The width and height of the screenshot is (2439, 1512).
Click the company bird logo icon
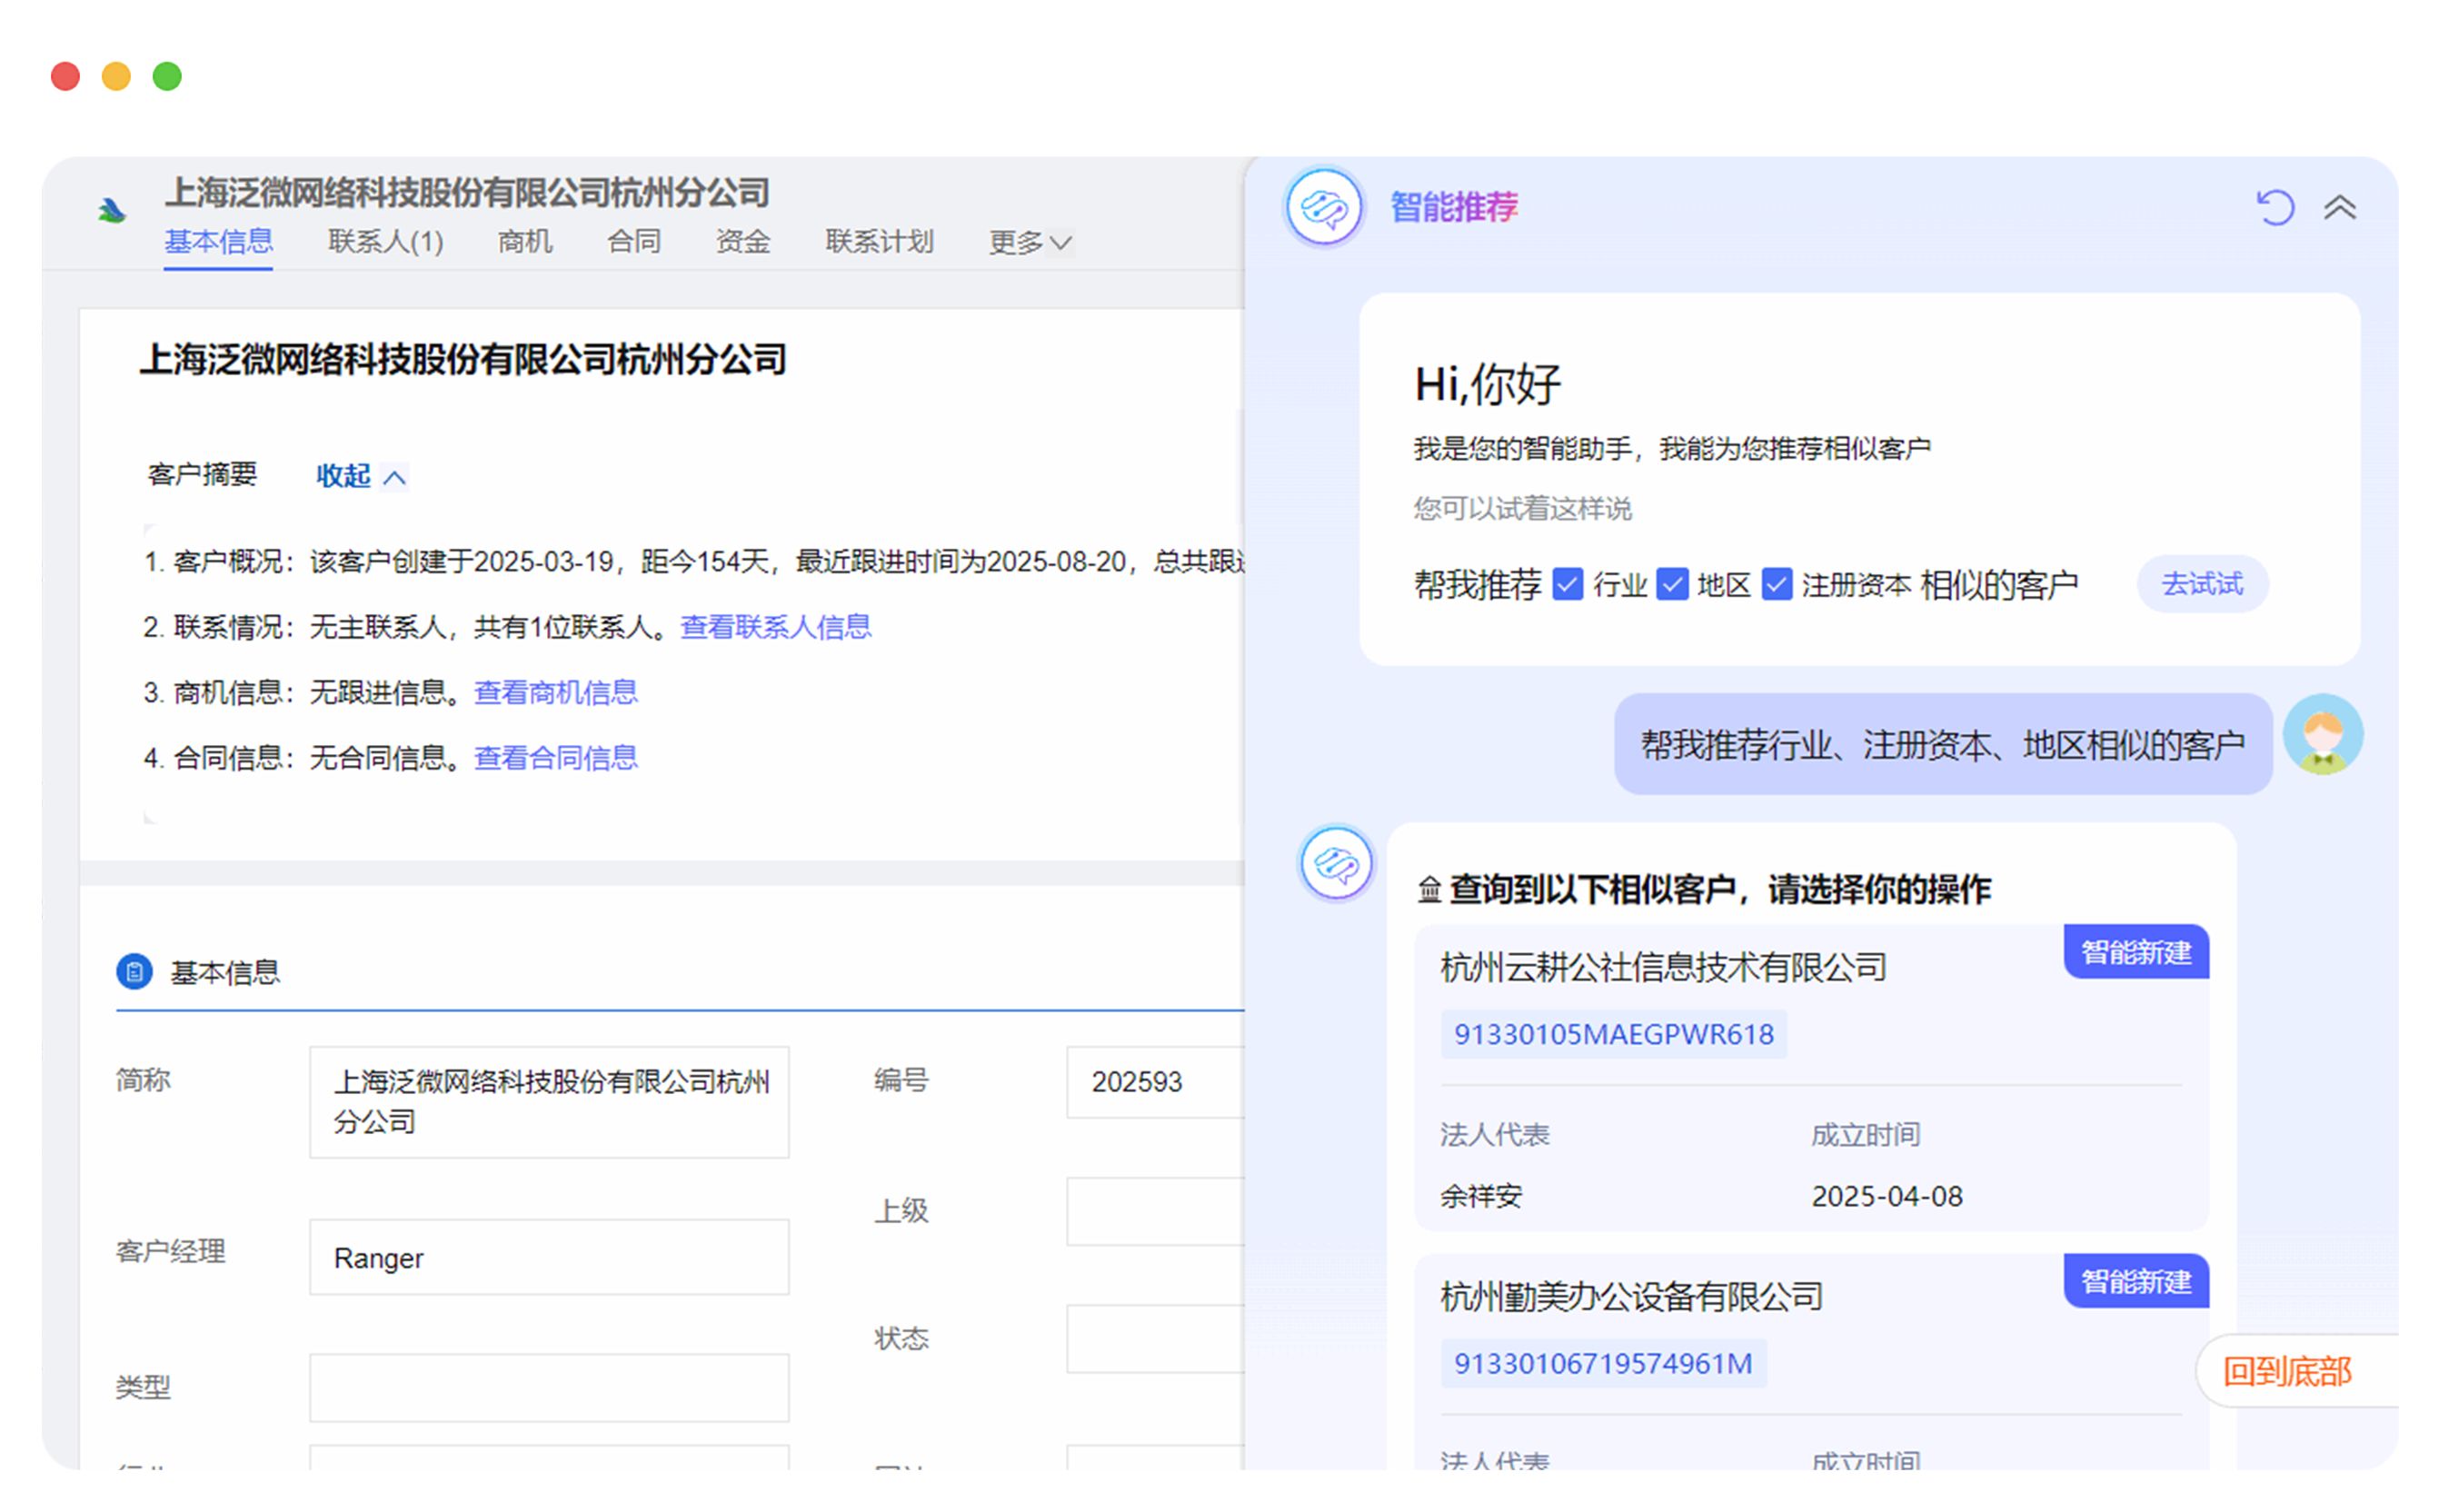point(112,210)
